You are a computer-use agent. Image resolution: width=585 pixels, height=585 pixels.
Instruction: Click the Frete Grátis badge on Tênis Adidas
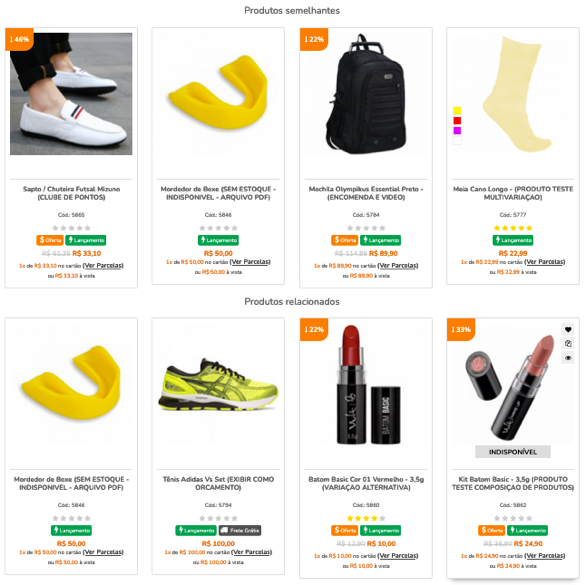(240, 530)
